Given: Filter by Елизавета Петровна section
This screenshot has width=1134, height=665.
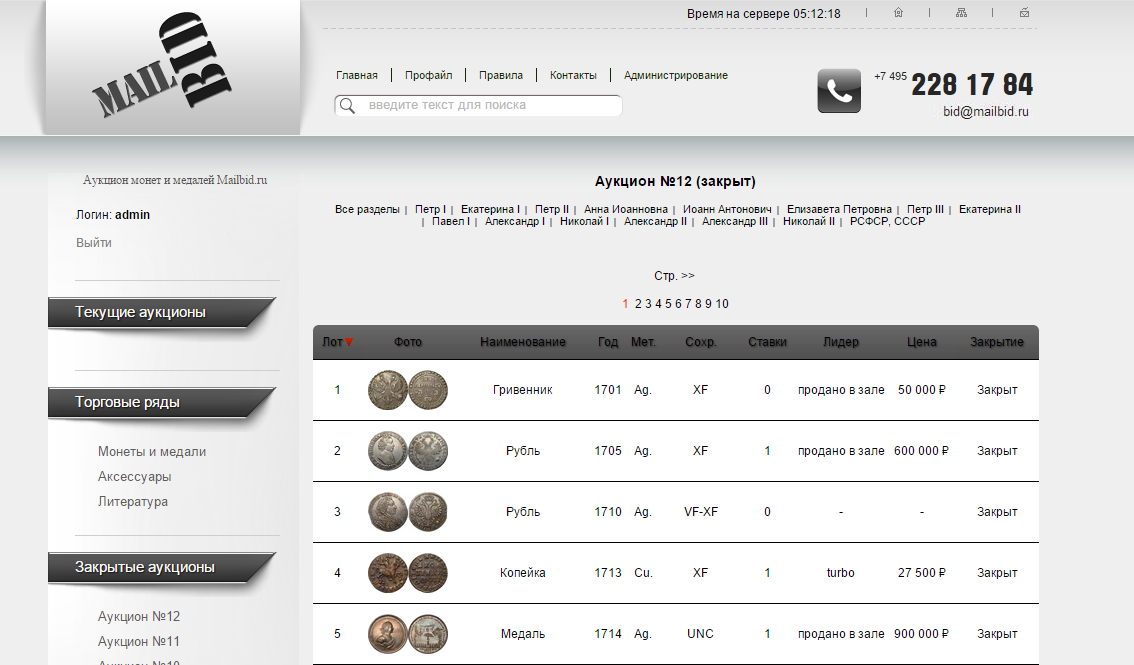Looking at the screenshot, I should (839, 209).
